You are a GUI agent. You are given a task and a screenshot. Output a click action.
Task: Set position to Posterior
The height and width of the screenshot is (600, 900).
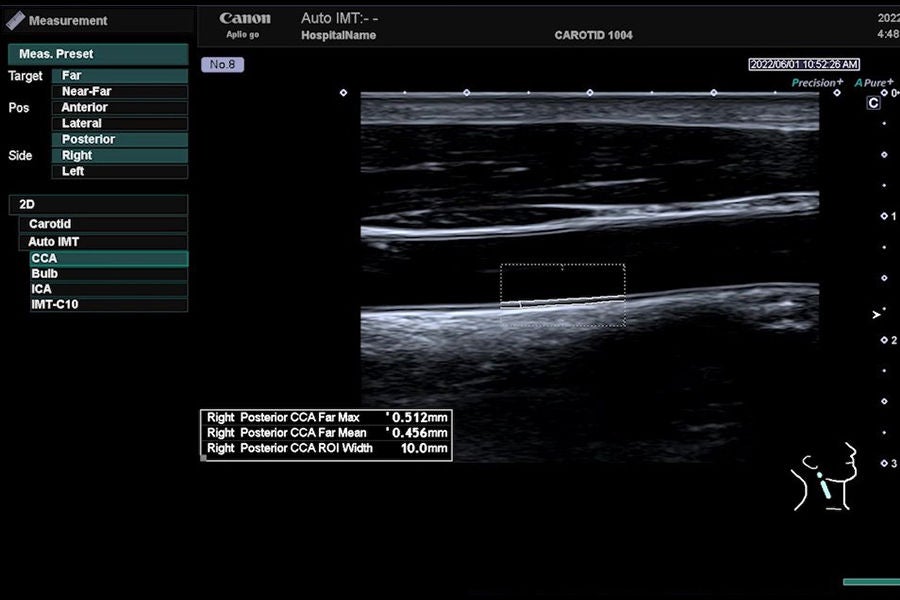tap(119, 140)
